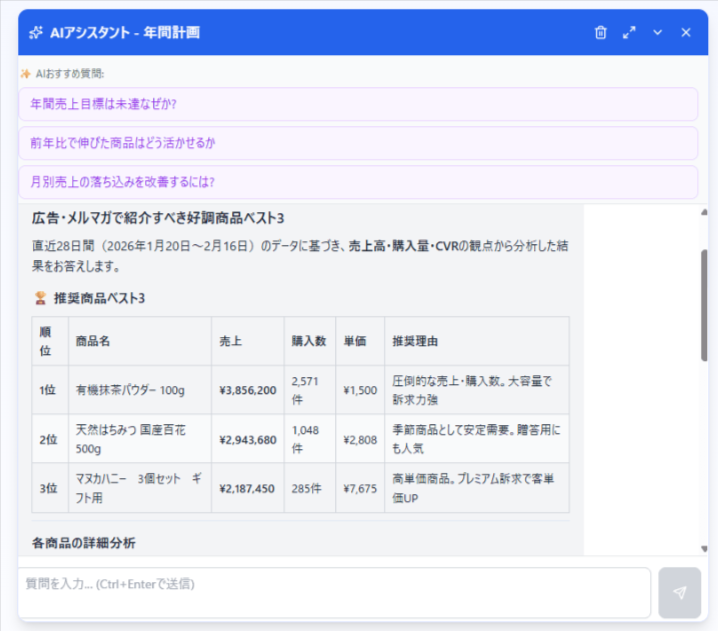
Task: Click the 商品名 column header
Action: coord(93,341)
